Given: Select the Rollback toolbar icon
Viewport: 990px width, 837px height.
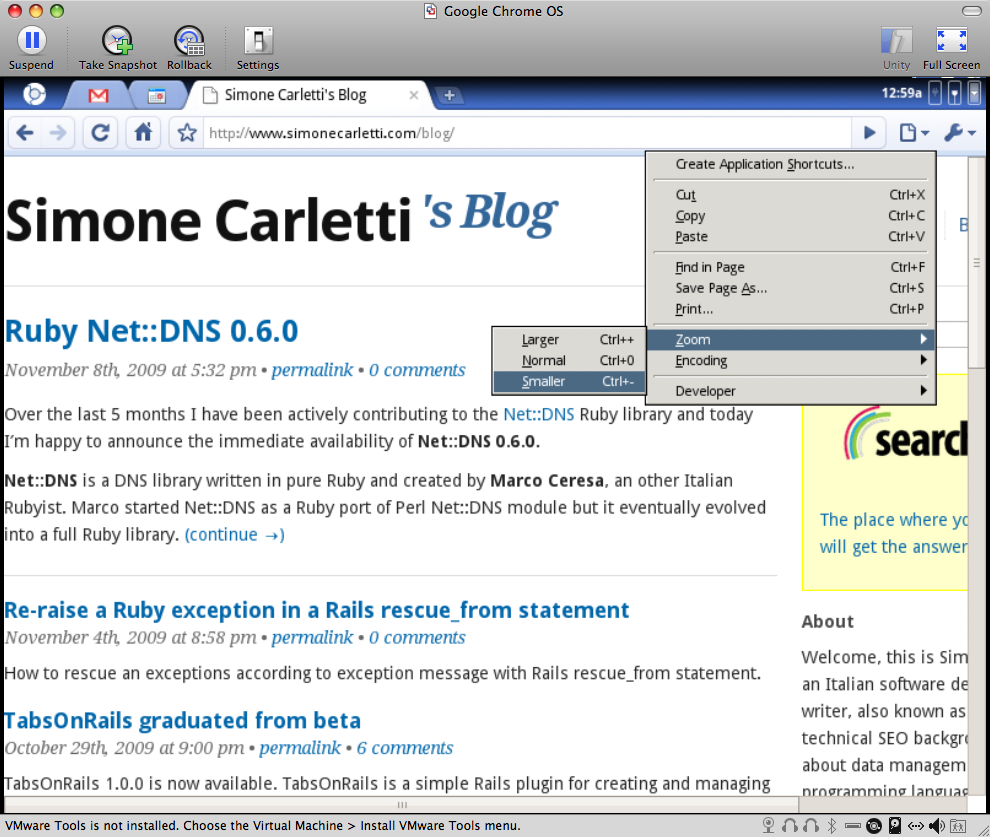Looking at the screenshot, I should point(189,40).
